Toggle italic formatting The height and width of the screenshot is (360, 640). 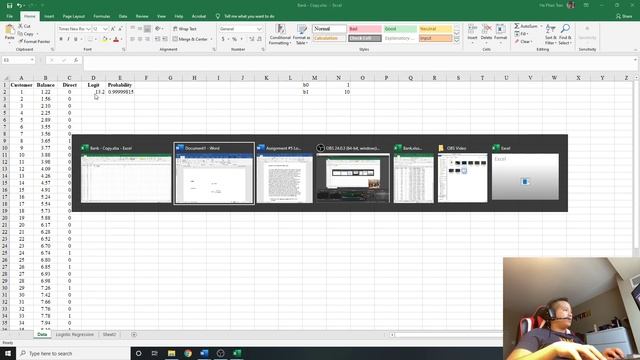pos(68,39)
